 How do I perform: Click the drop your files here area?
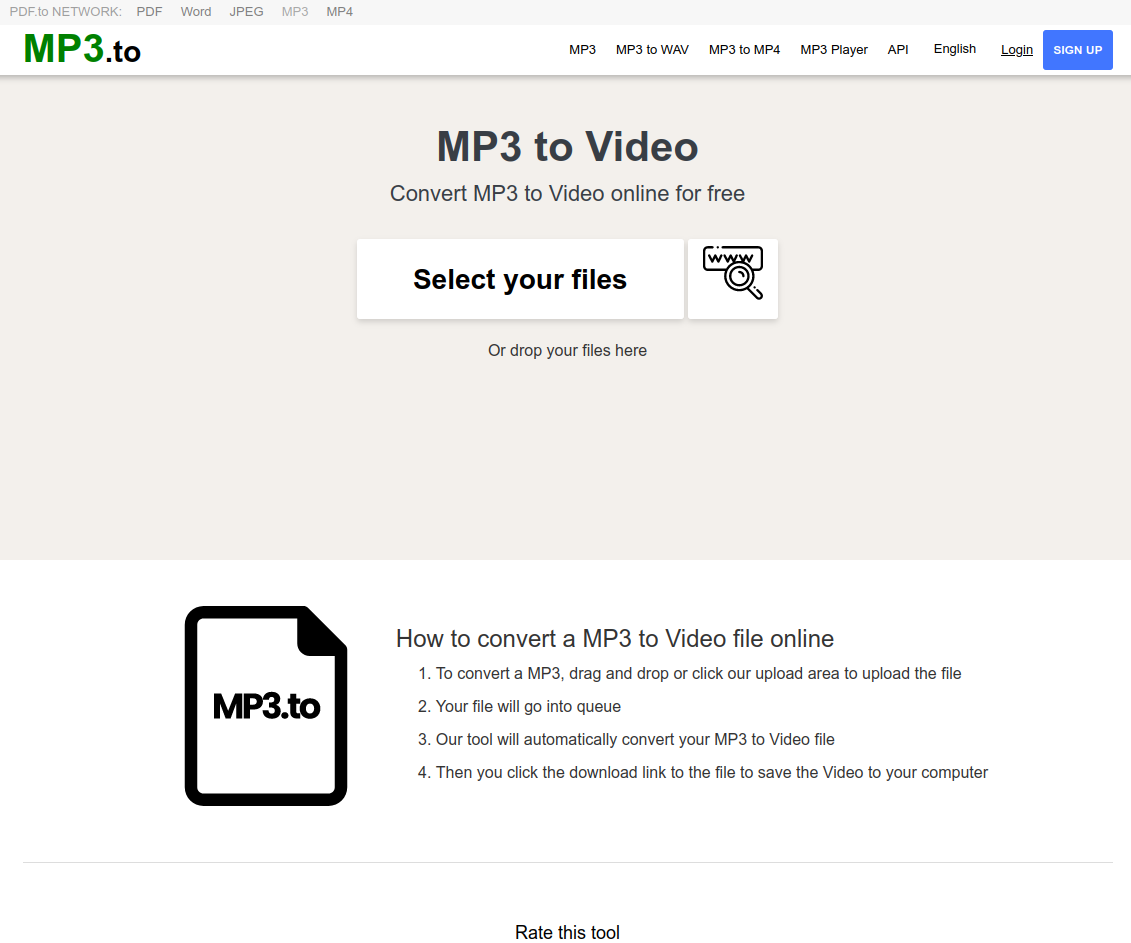tap(567, 350)
